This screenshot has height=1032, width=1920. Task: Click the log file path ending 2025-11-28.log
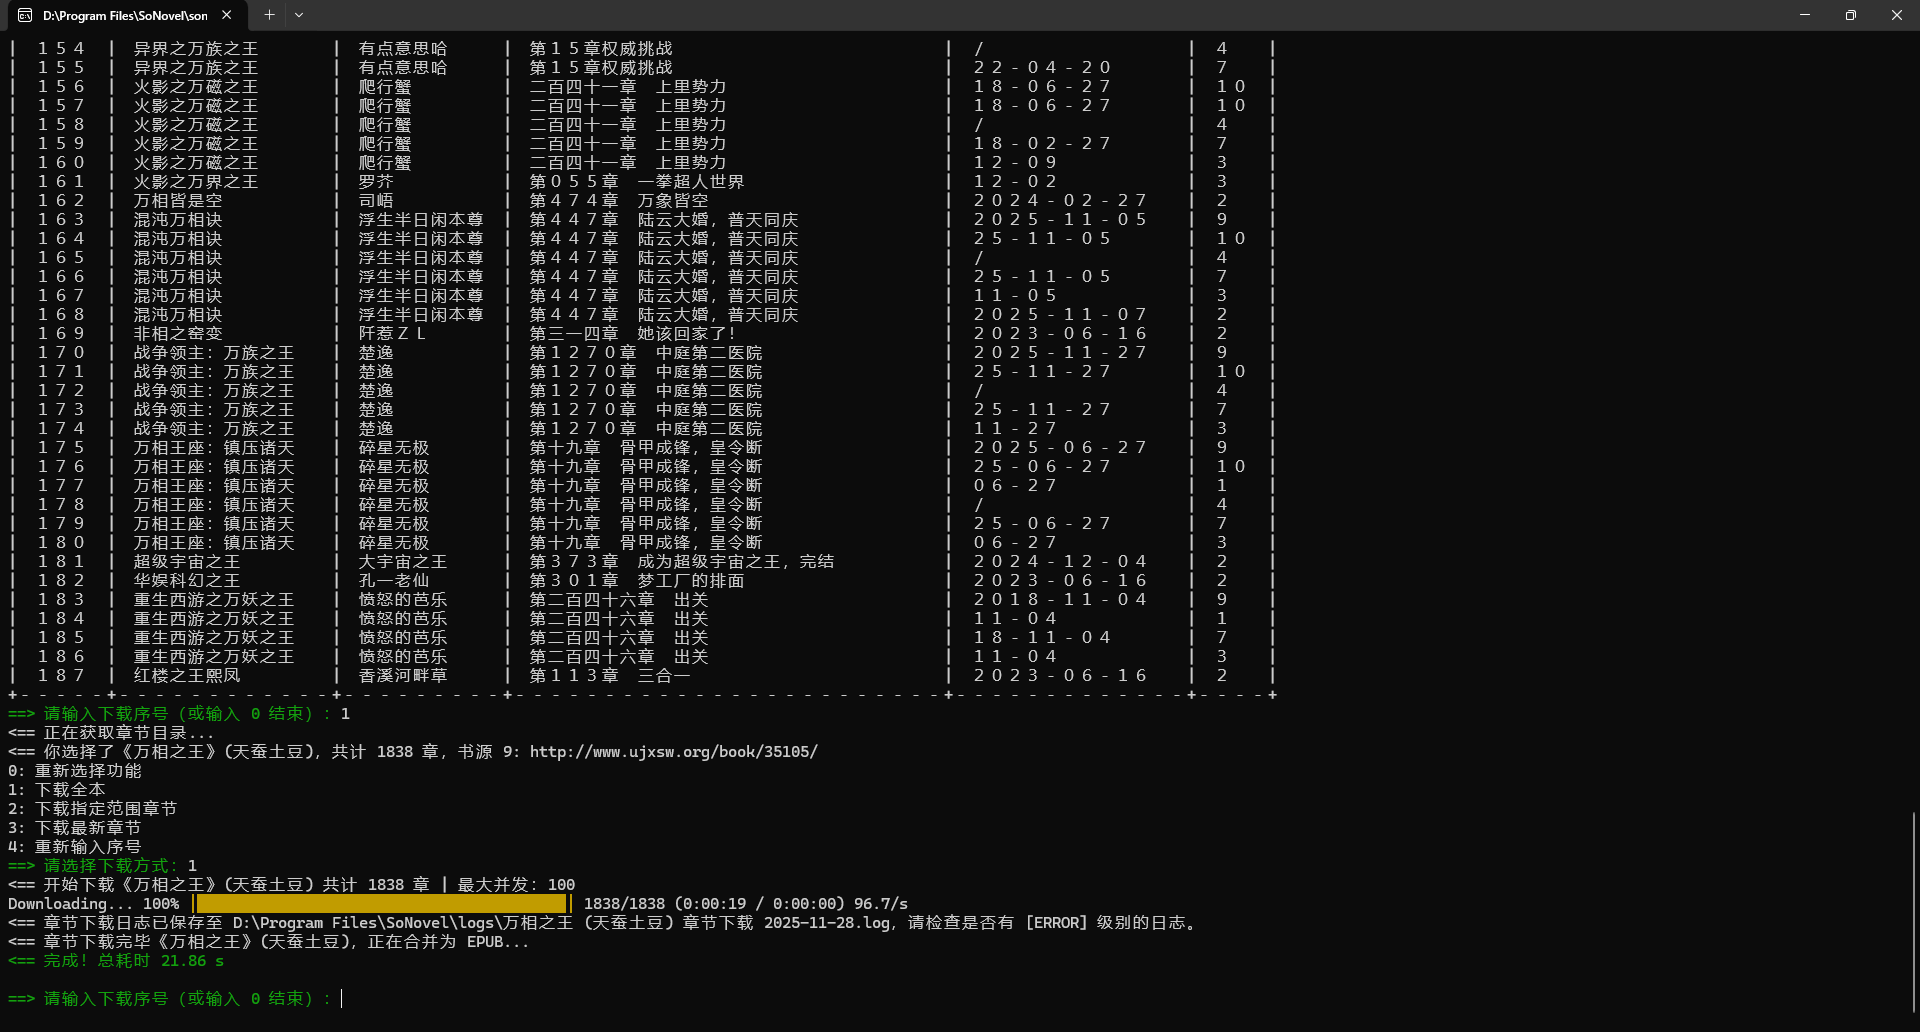[x=561, y=922]
